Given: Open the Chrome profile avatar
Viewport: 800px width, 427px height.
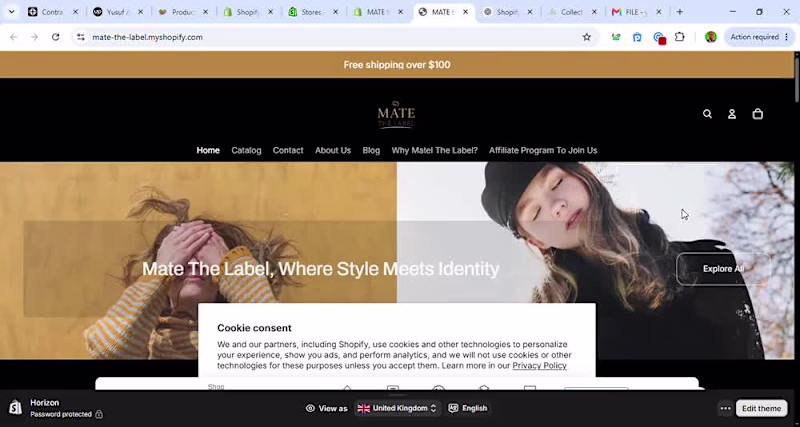Looking at the screenshot, I should 711,37.
